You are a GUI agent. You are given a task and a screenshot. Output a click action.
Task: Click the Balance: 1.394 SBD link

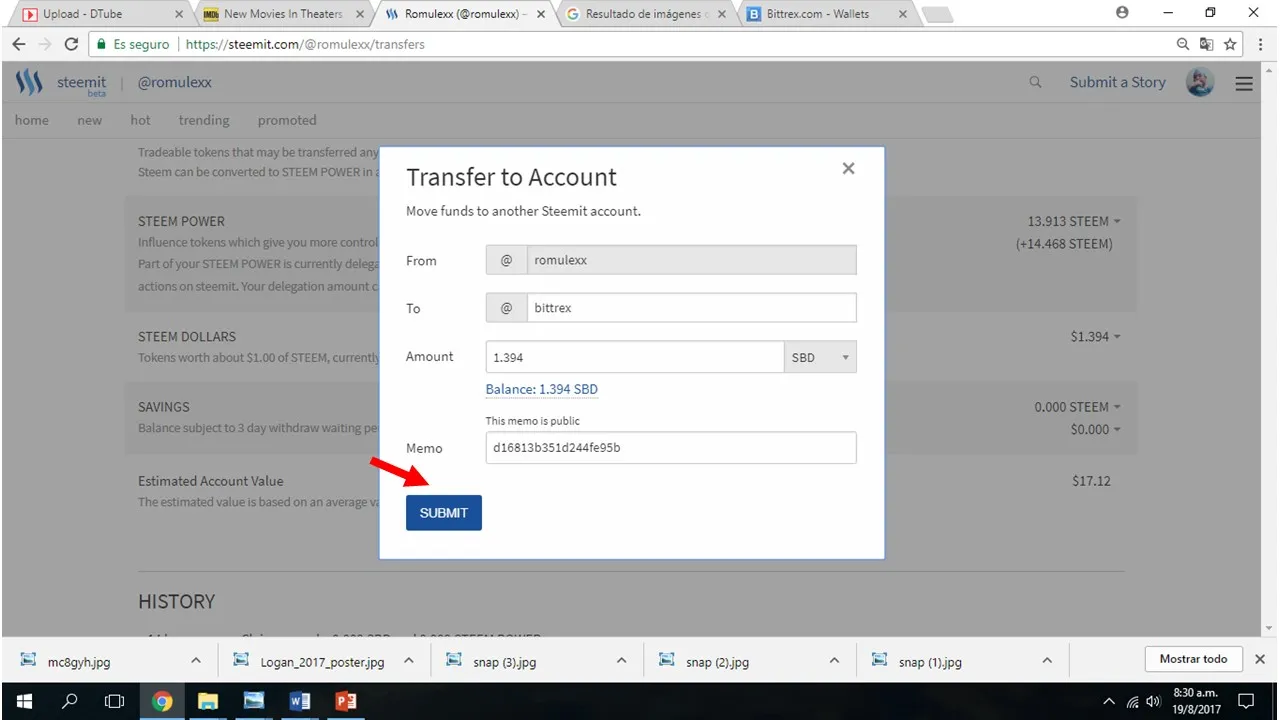tap(542, 389)
